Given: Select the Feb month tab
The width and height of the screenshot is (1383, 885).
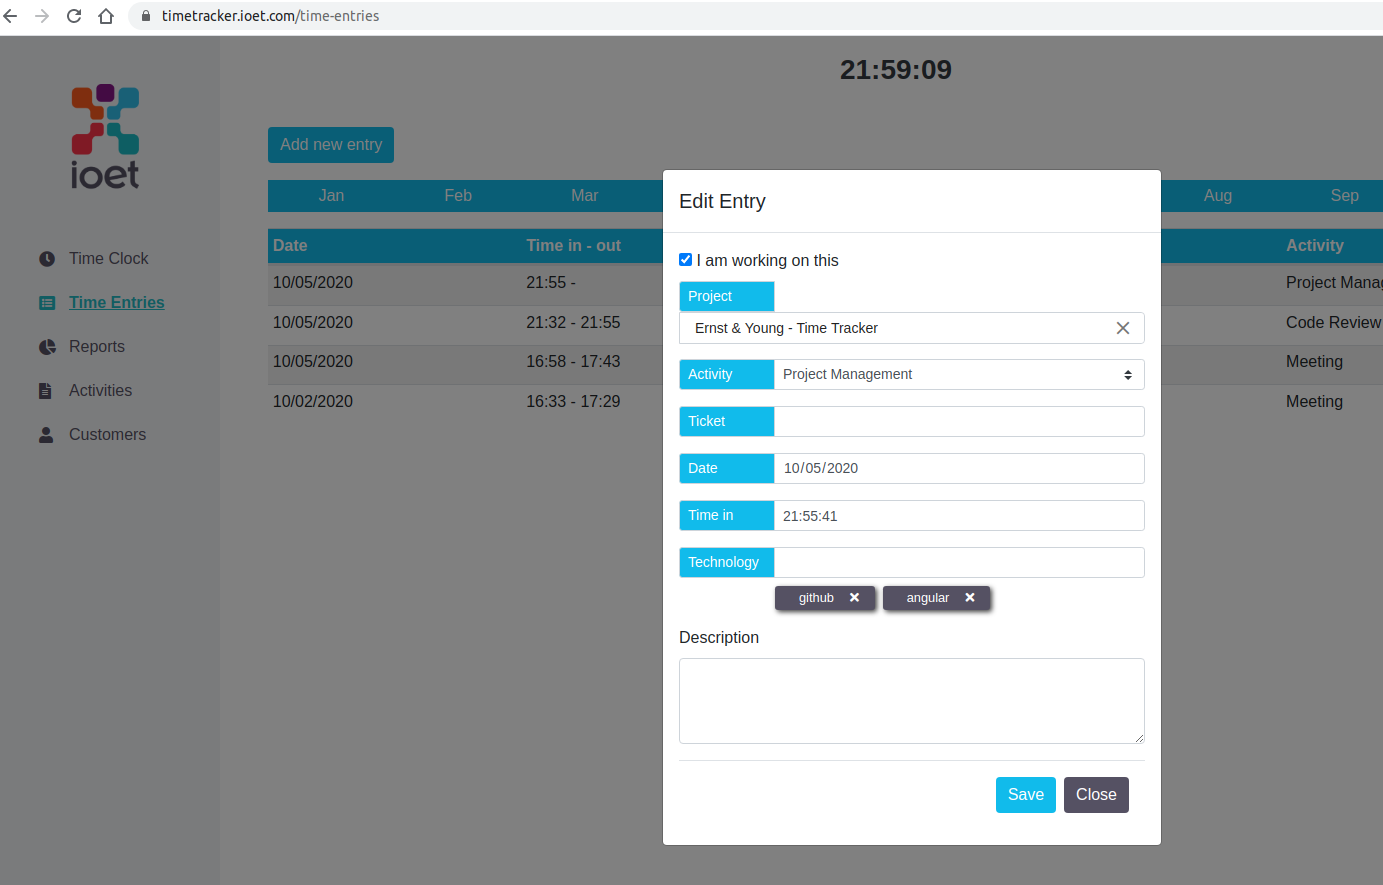Looking at the screenshot, I should (x=458, y=196).
